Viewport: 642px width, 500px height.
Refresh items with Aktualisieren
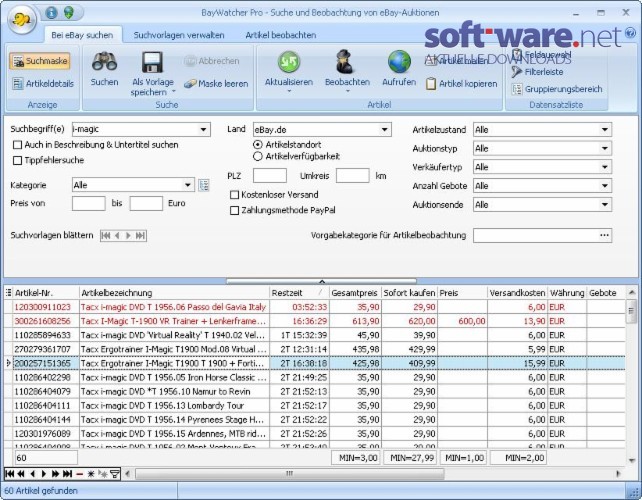[289, 70]
